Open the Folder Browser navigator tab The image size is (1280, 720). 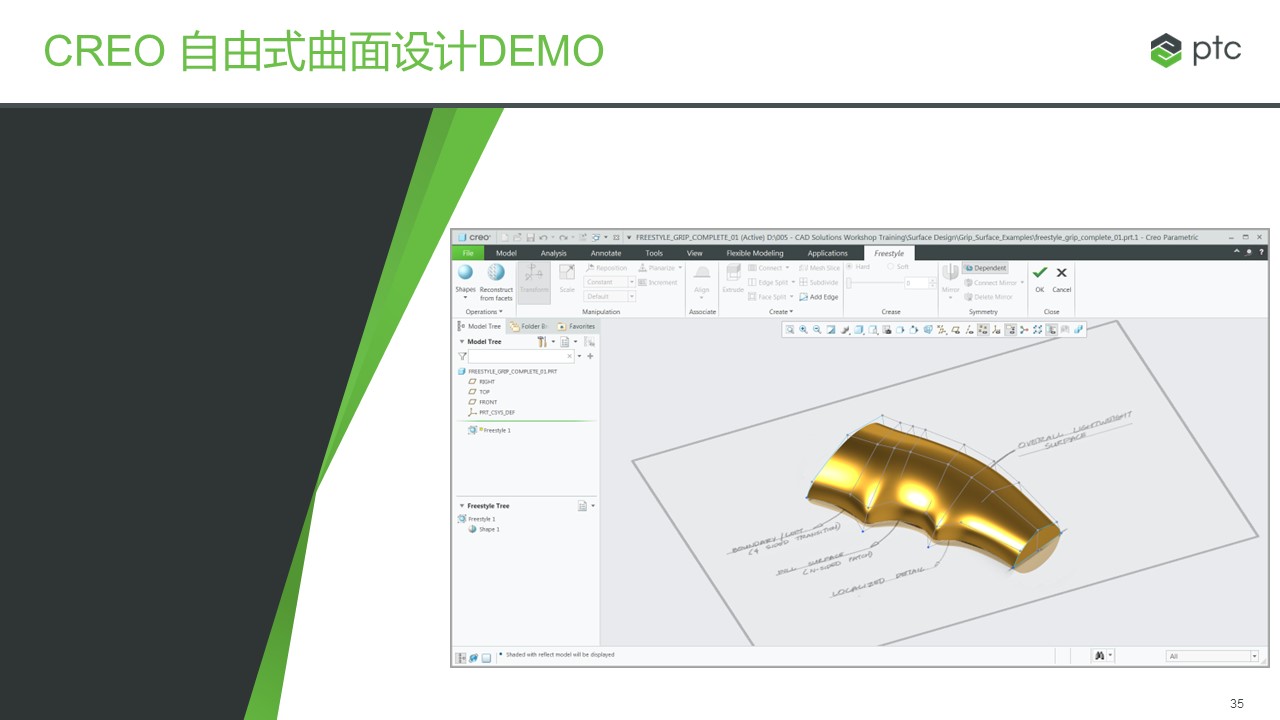(528, 326)
